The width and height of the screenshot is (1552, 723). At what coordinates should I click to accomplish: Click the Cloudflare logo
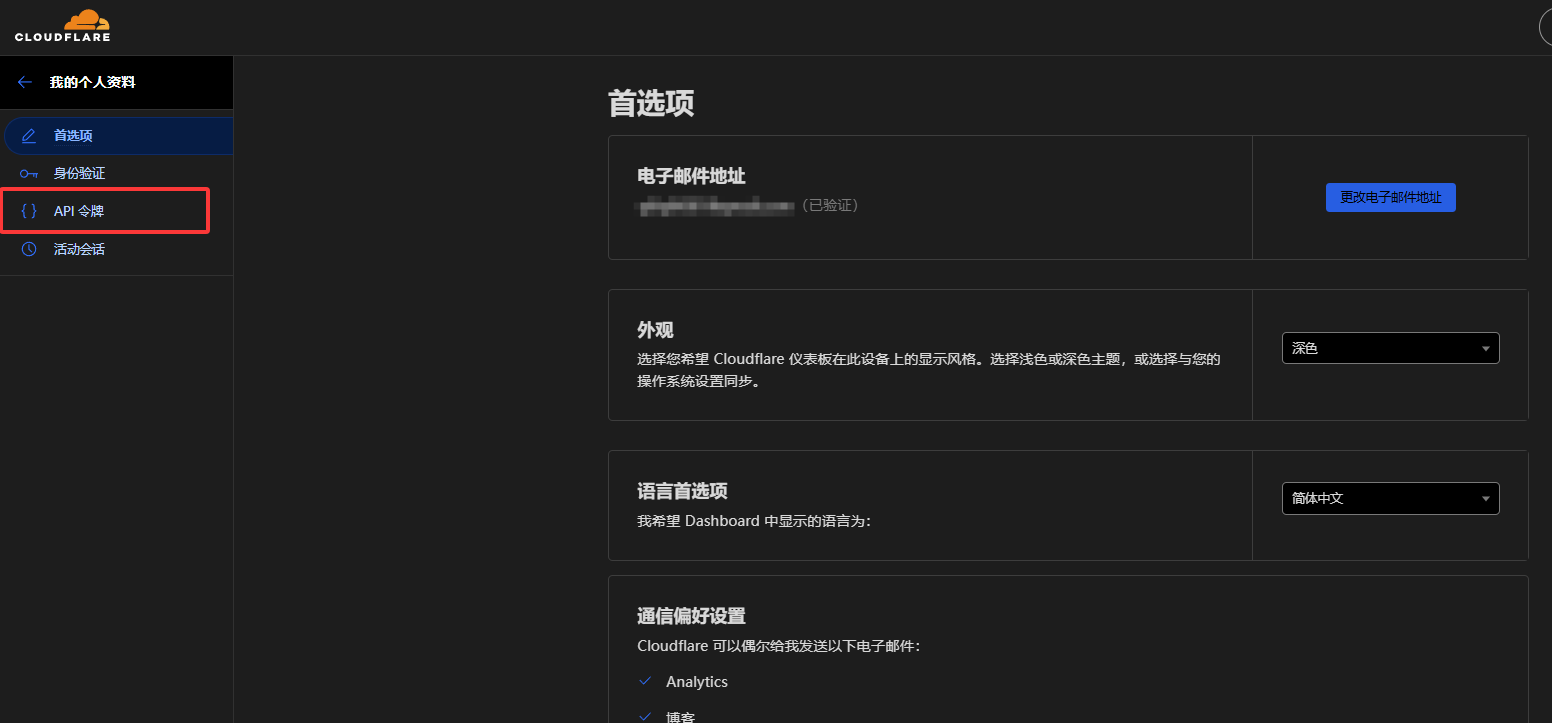[62, 26]
